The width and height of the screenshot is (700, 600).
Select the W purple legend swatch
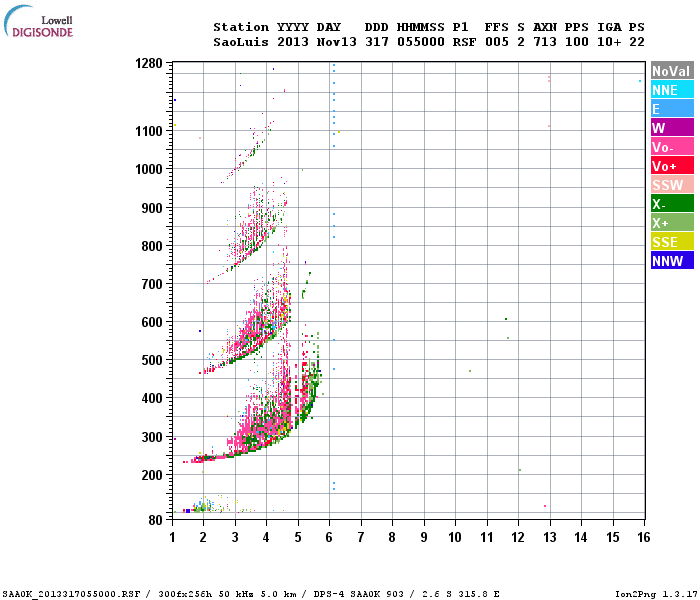(672, 128)
